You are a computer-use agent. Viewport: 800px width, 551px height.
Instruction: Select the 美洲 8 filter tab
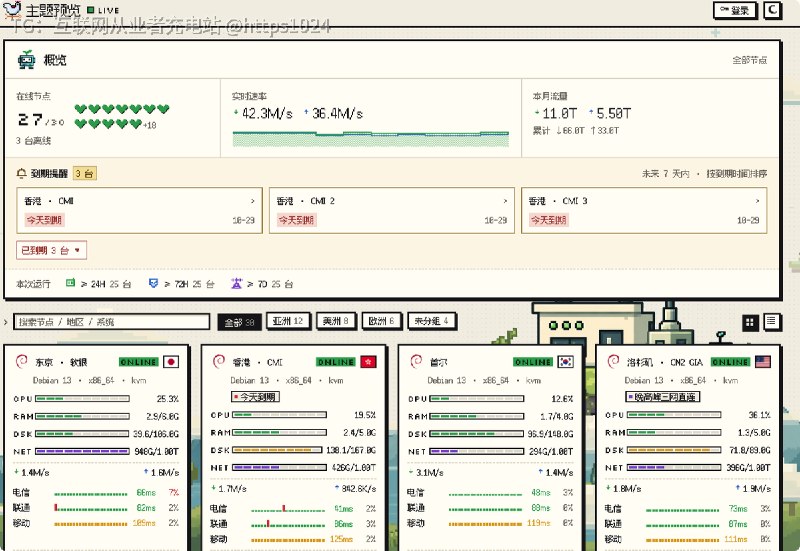click(336, 321)
